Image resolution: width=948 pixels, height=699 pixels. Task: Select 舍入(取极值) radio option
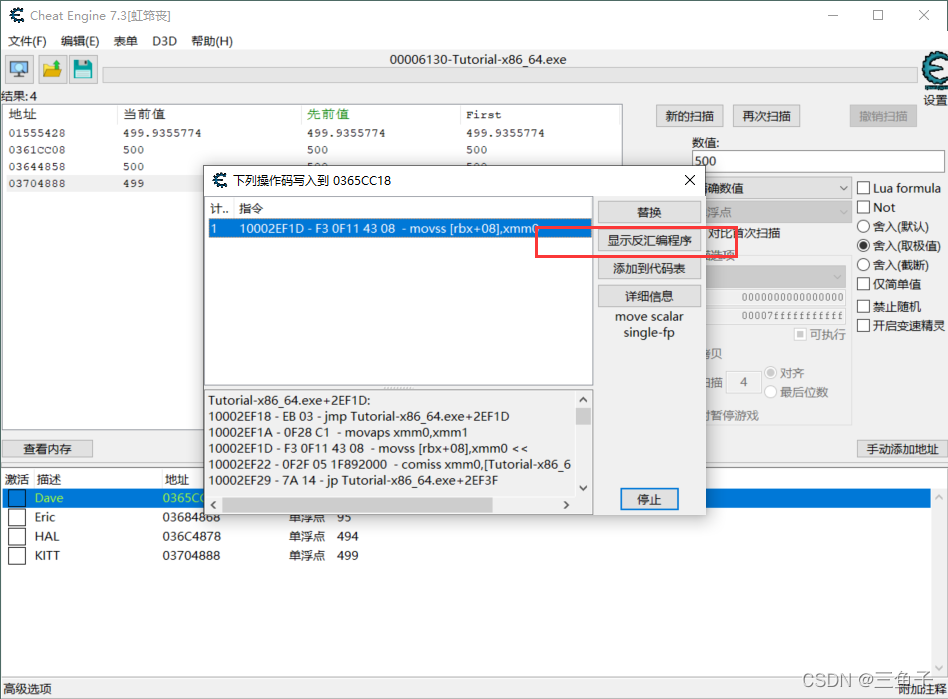[863, 245]
